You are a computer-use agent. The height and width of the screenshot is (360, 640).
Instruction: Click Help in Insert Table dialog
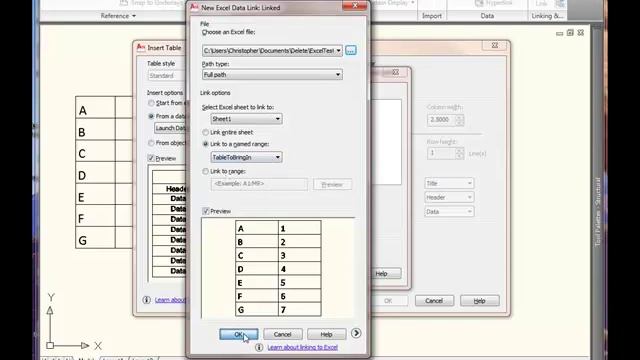[x=480, y=301]
